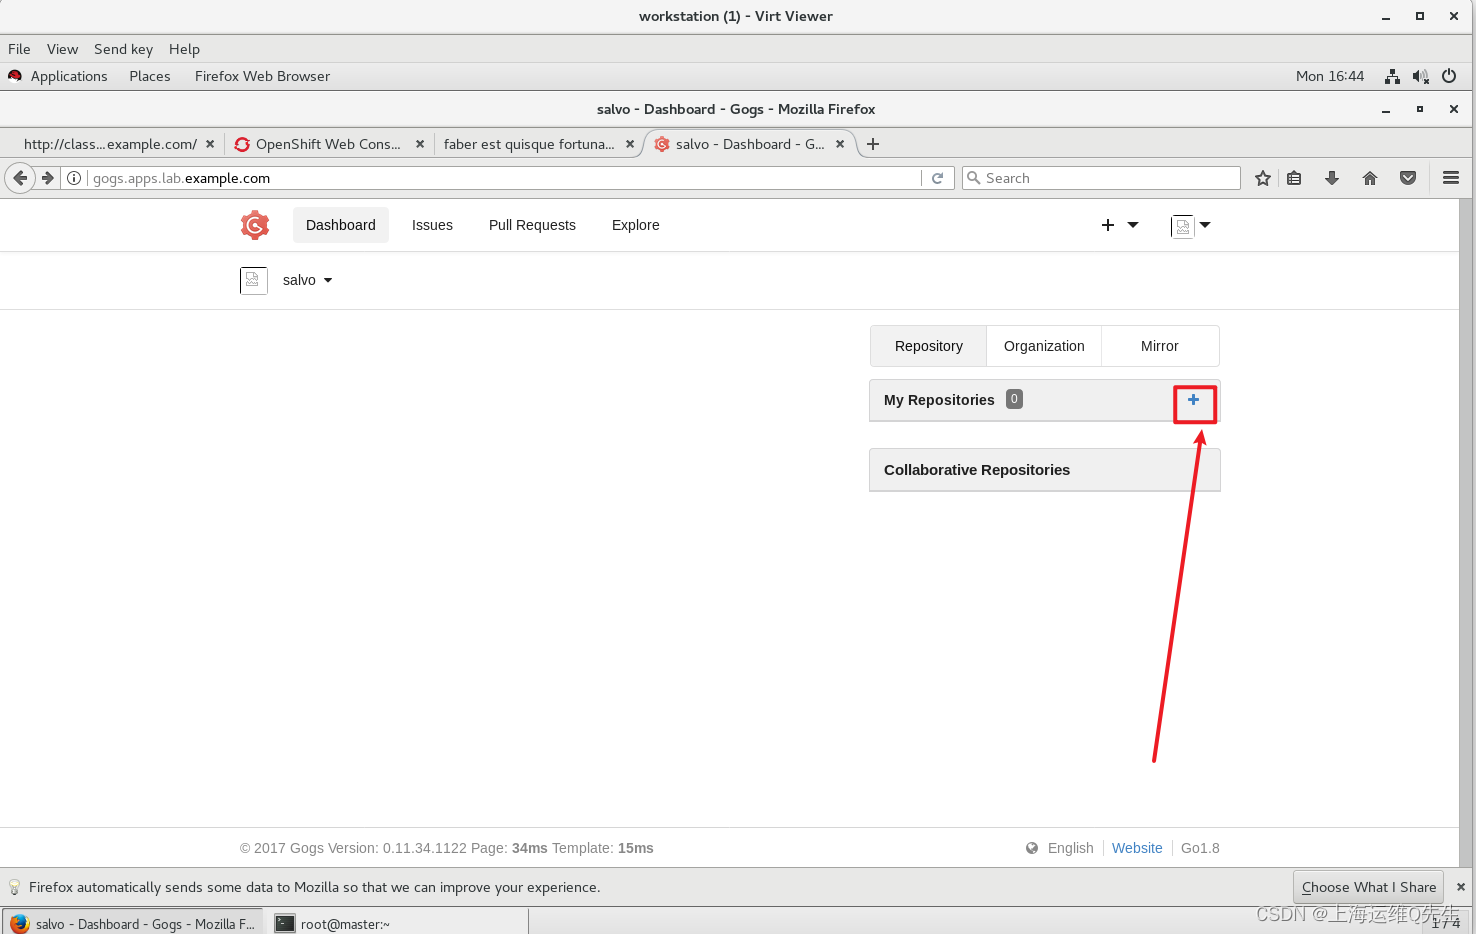The width and height of the screenshot is (1476, 934).
Task: Open Explore in Gogs navigation
Action: pos(636,225)
